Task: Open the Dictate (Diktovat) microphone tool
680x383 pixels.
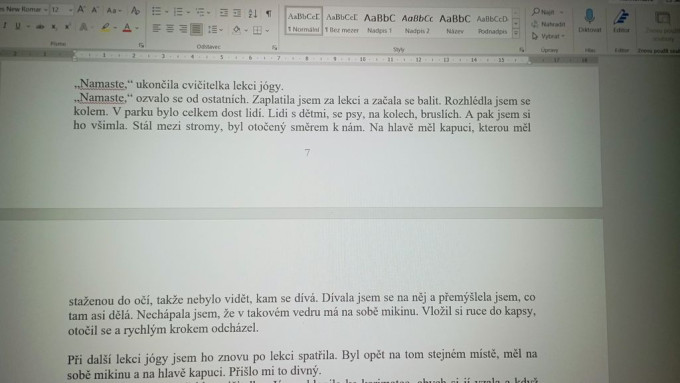Action: pos(589,21)
